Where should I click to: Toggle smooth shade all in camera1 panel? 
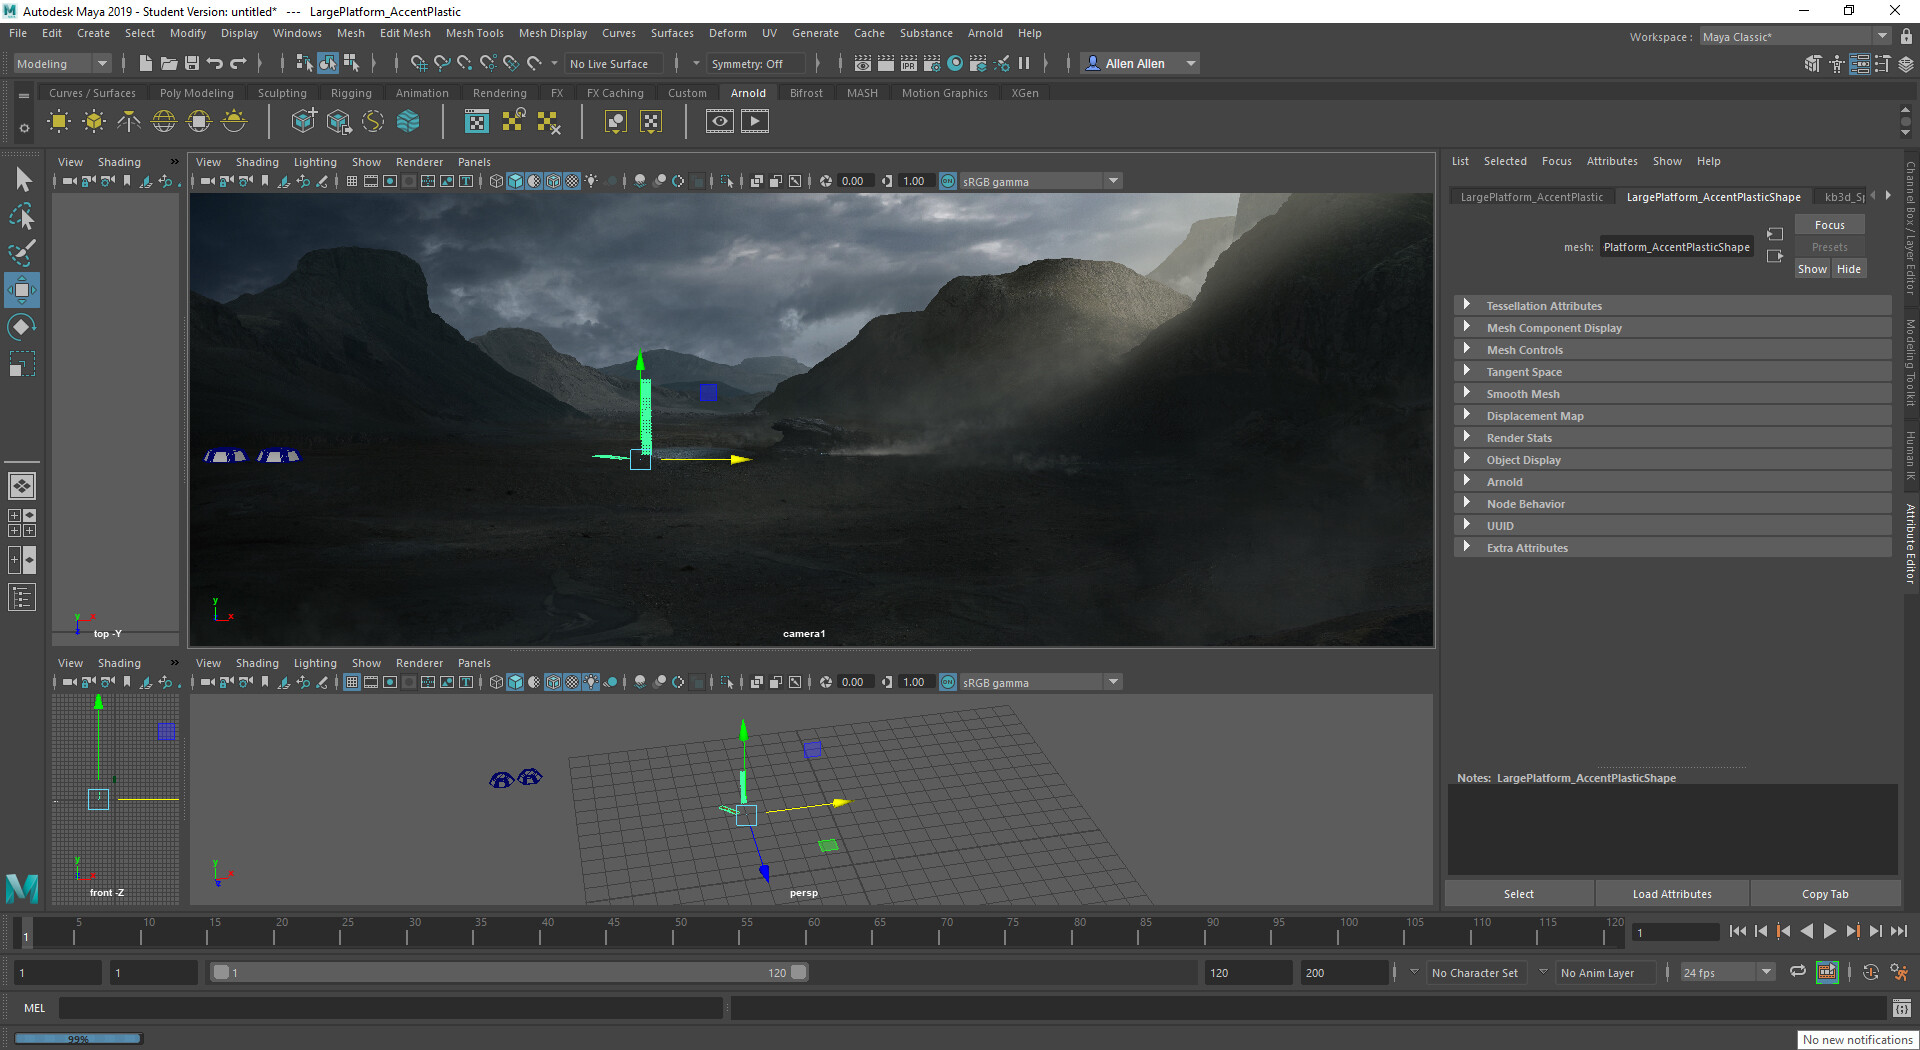coord(515,181)
